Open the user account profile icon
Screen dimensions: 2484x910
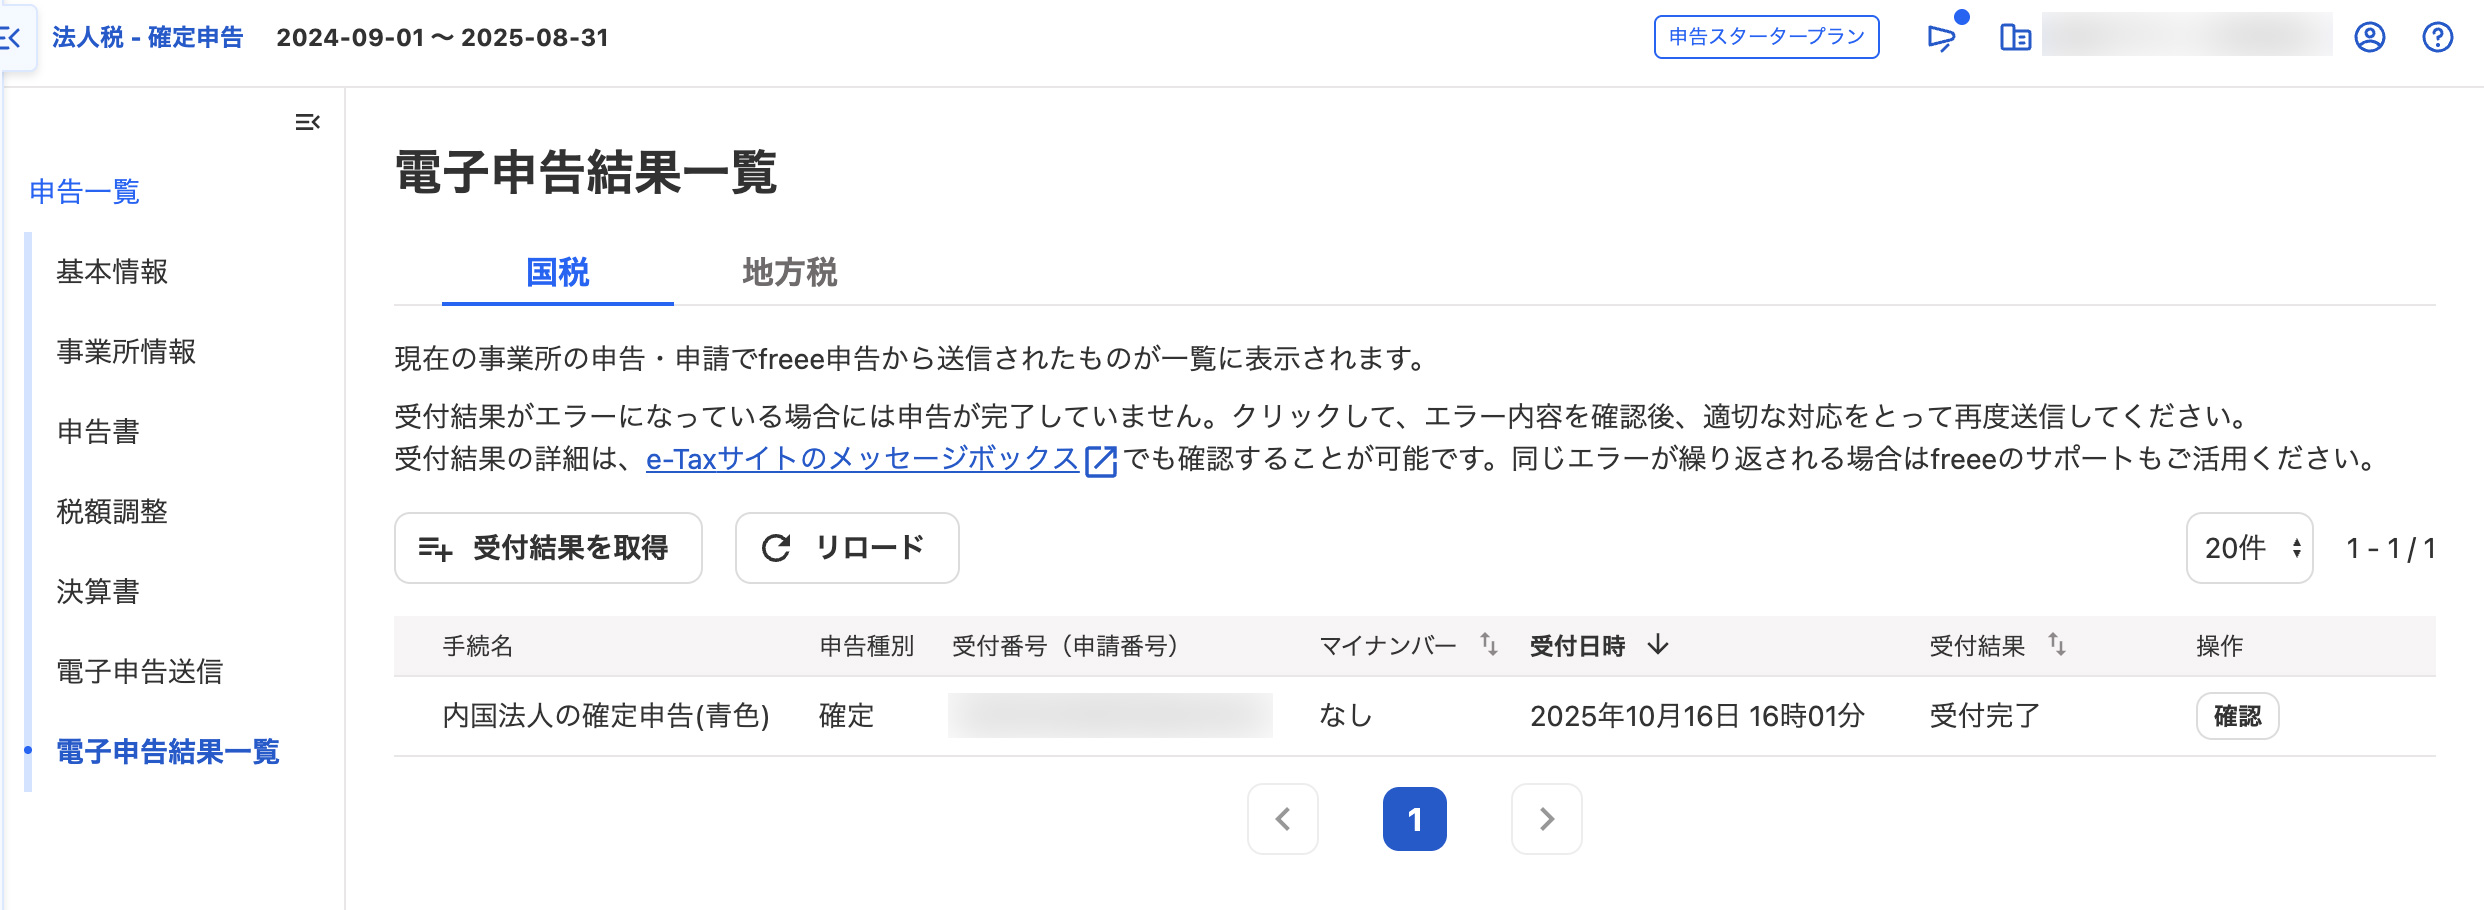click(2369, 38)
